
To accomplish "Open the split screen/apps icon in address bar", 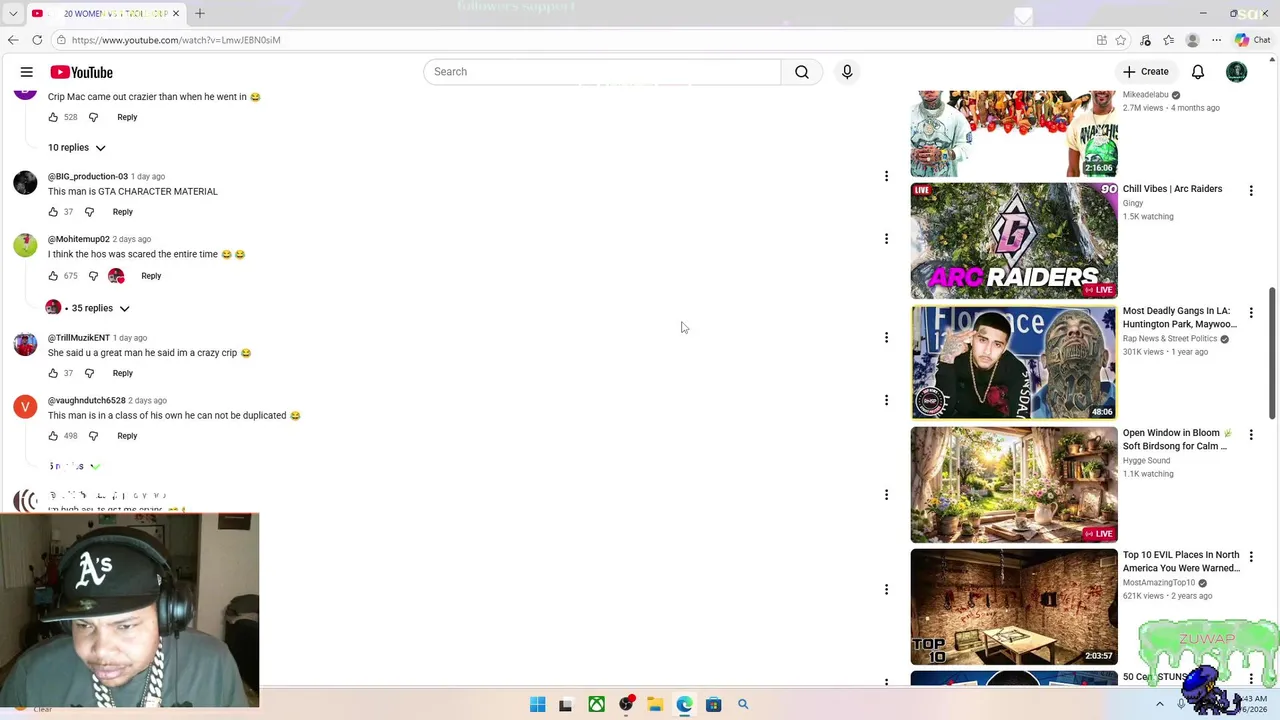I will pos(1102,40).
